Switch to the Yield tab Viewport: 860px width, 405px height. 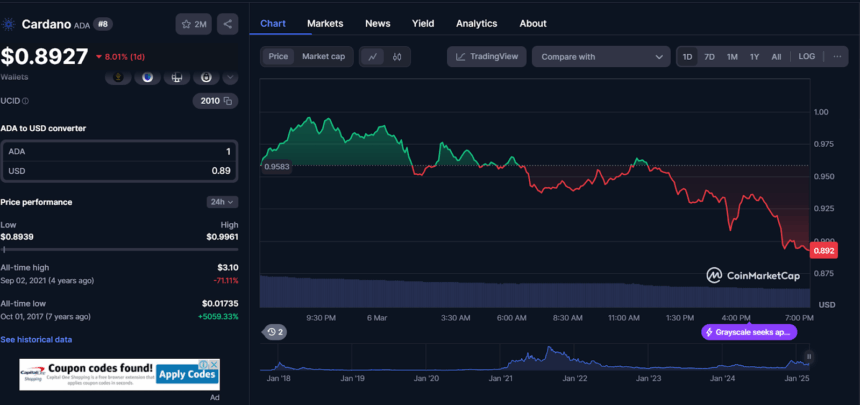click(x=423, y=24)
